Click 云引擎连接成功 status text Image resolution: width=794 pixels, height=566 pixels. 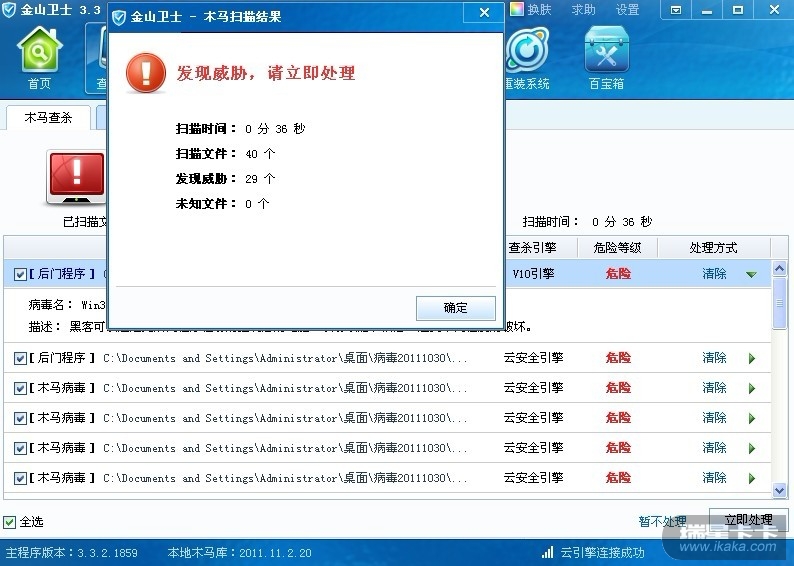coord(602,552)
